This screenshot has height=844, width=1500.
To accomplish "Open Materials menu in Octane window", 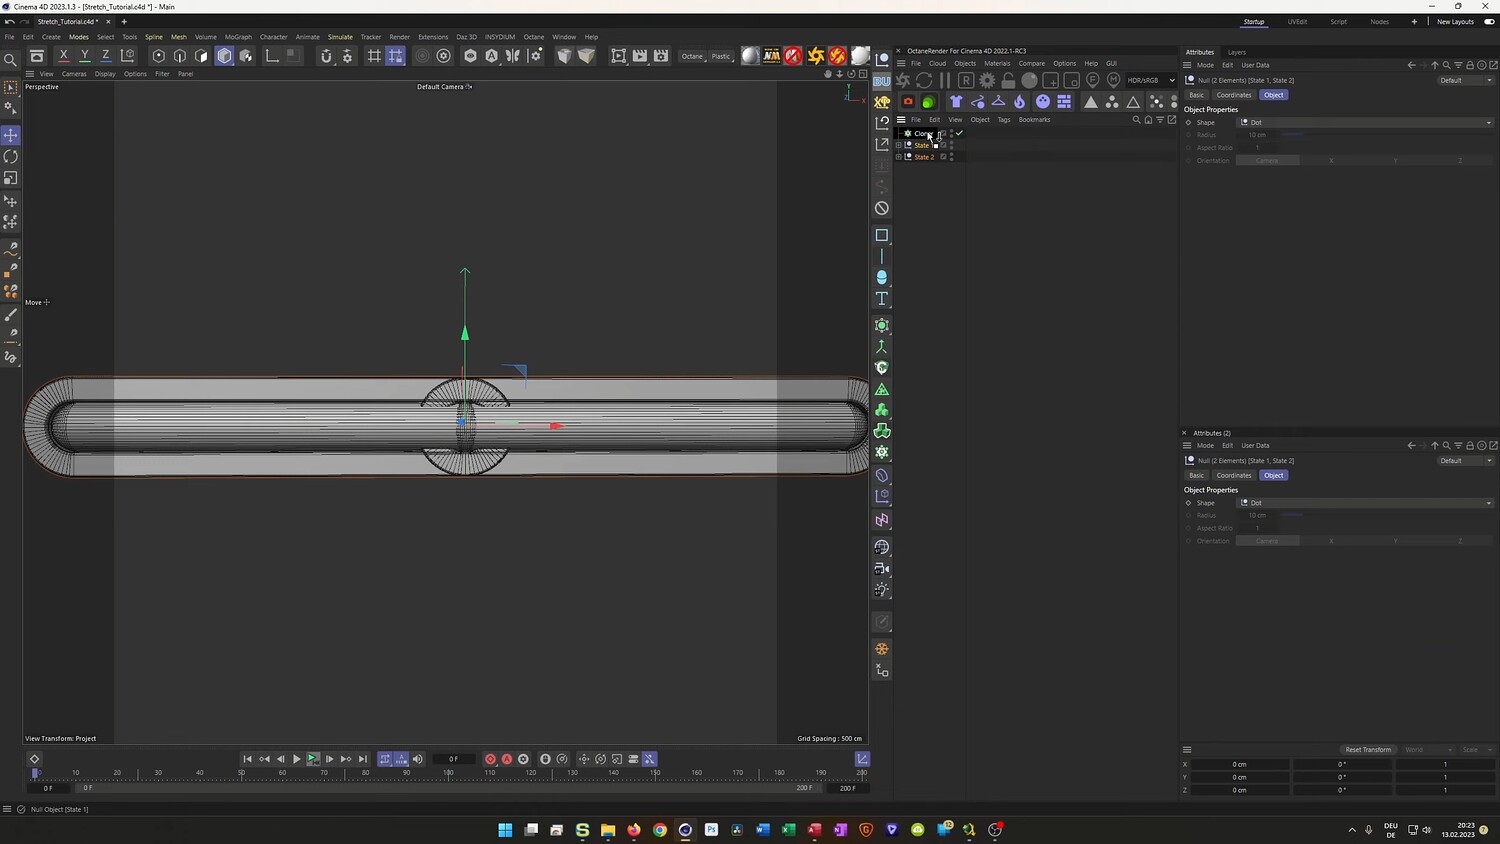I will coord(997,63).
